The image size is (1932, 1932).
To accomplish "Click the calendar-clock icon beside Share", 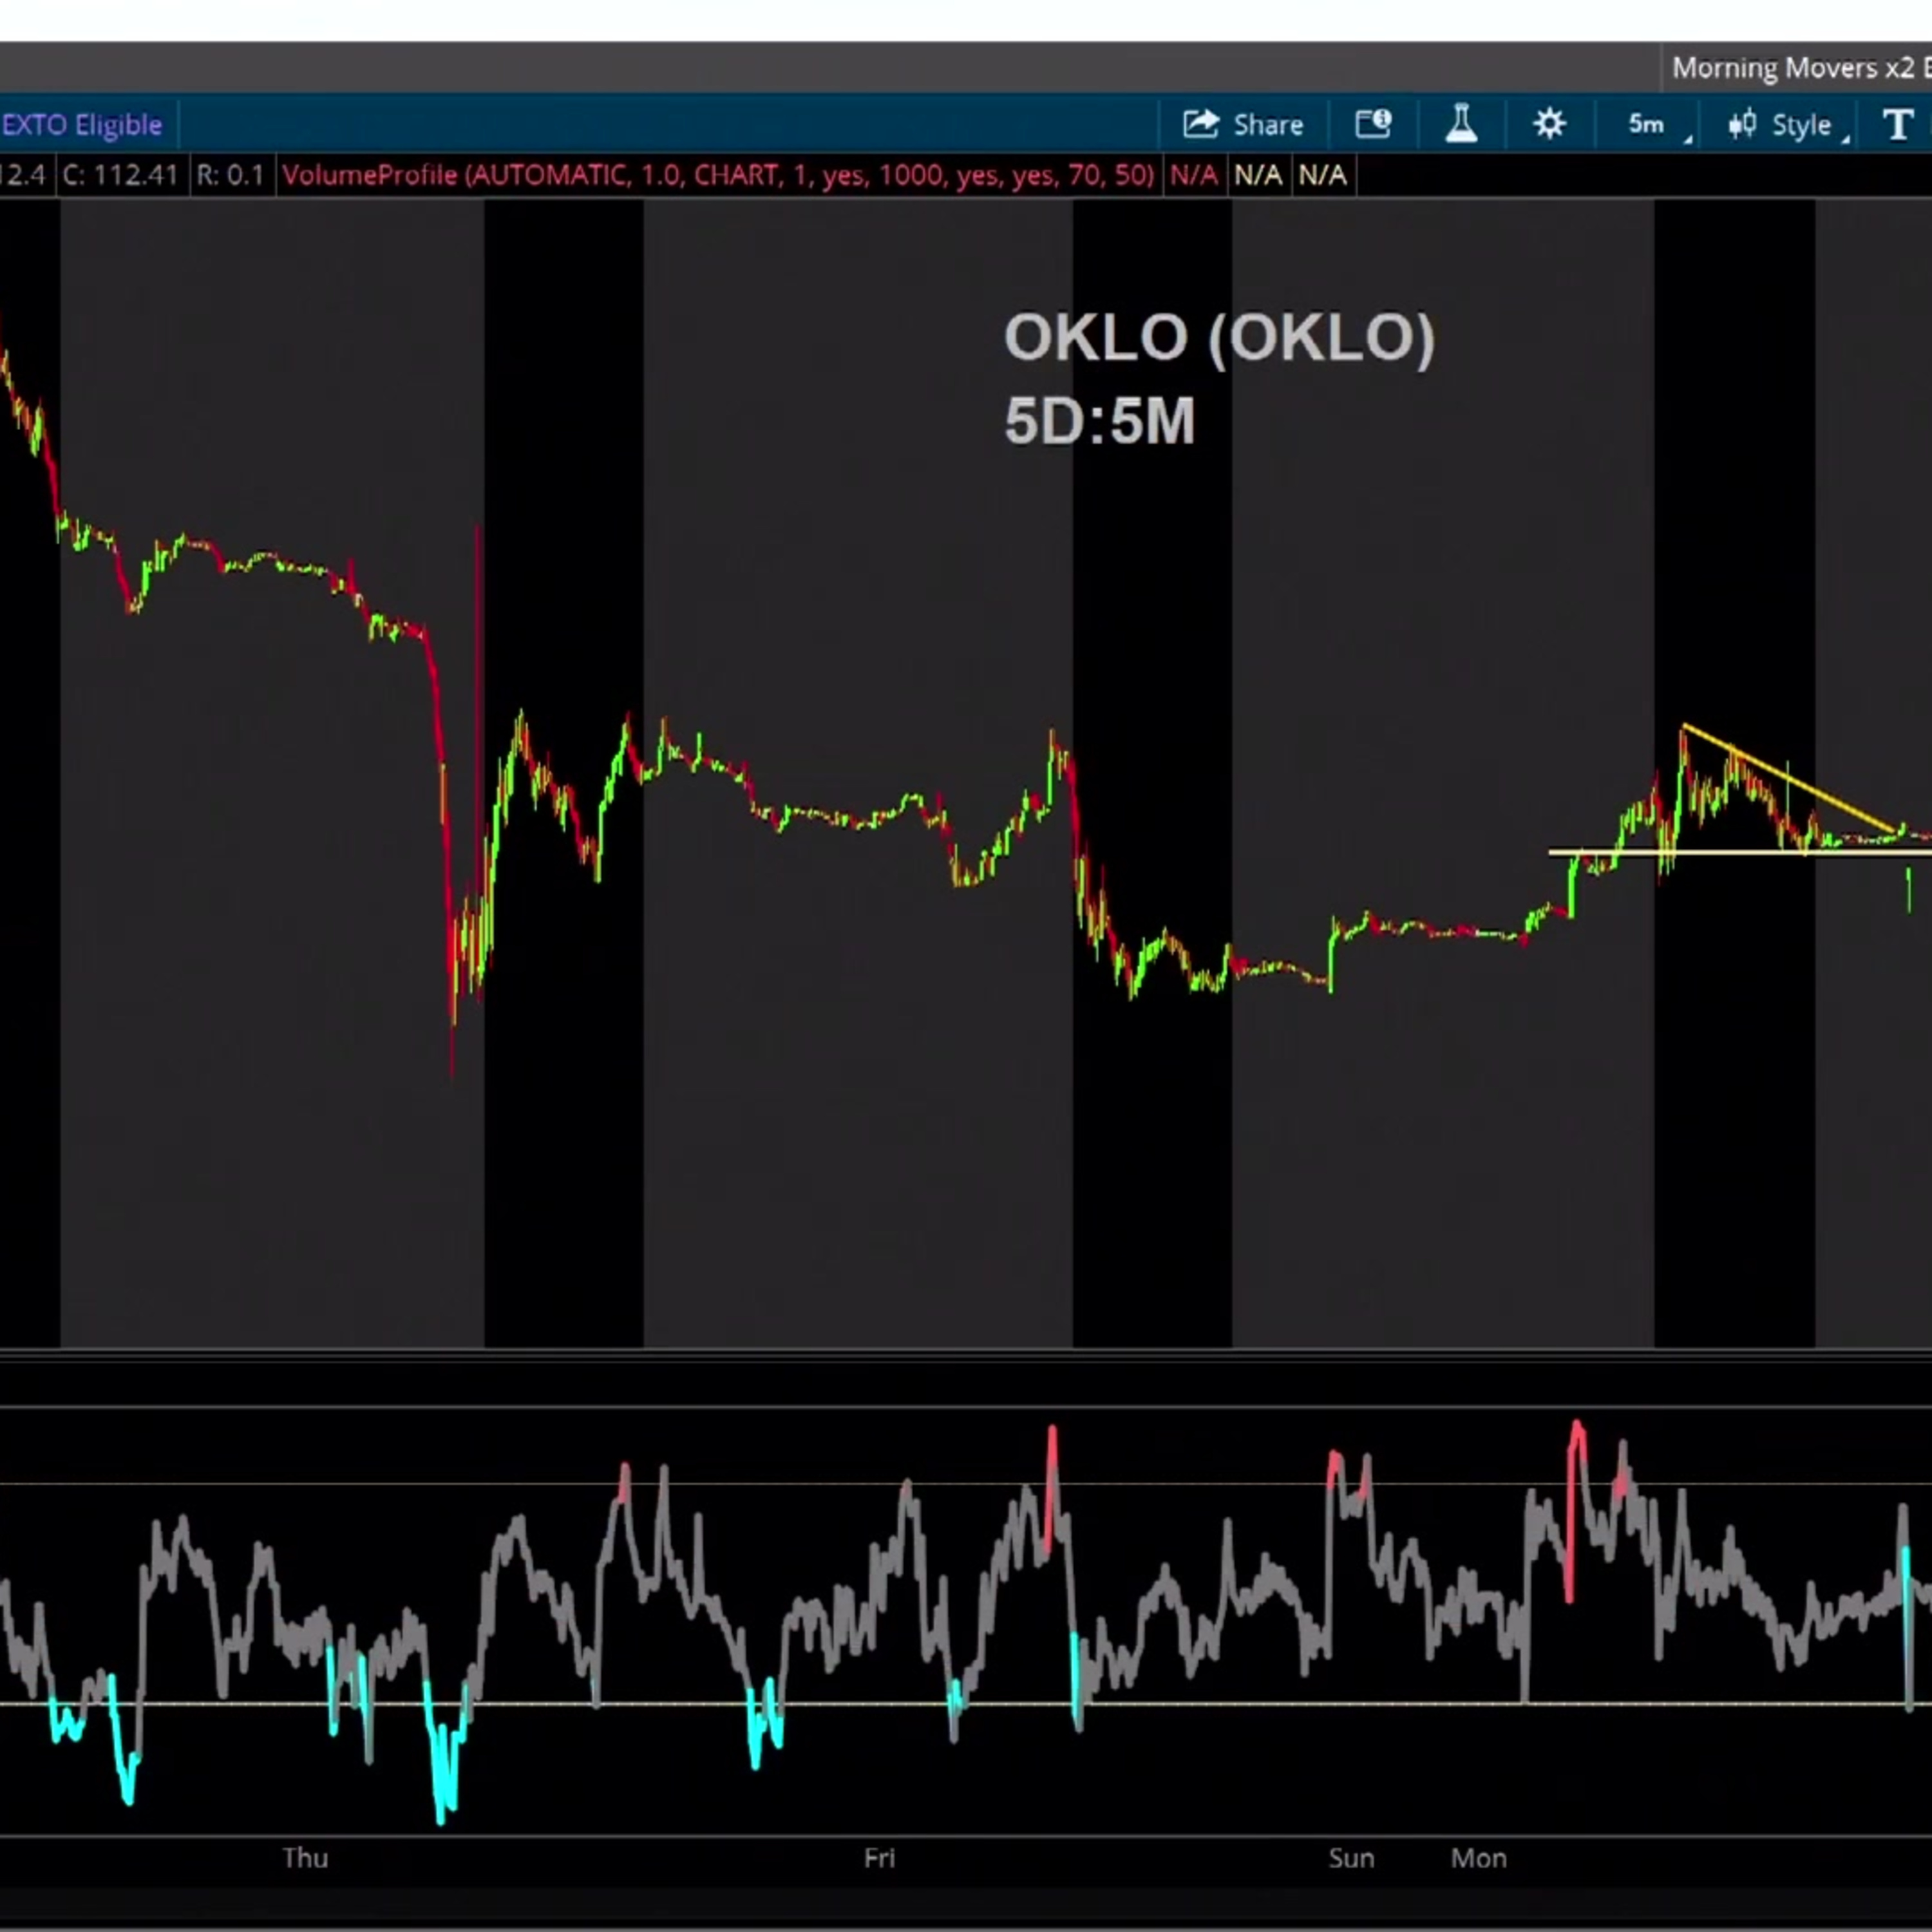I will pos(1373,124).
